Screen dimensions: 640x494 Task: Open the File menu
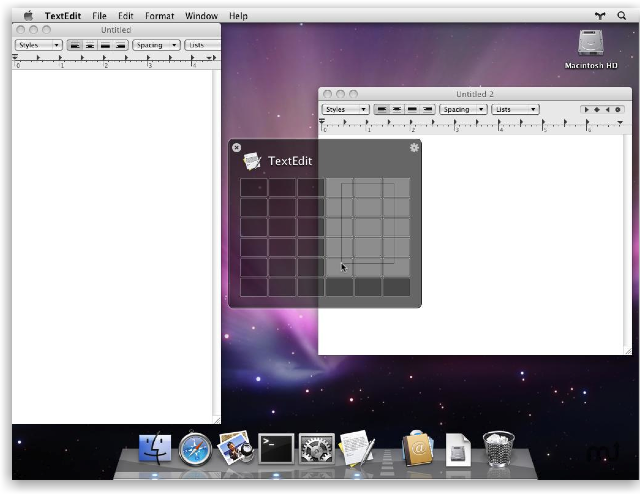pyautogui.click(x=99, y=16)
